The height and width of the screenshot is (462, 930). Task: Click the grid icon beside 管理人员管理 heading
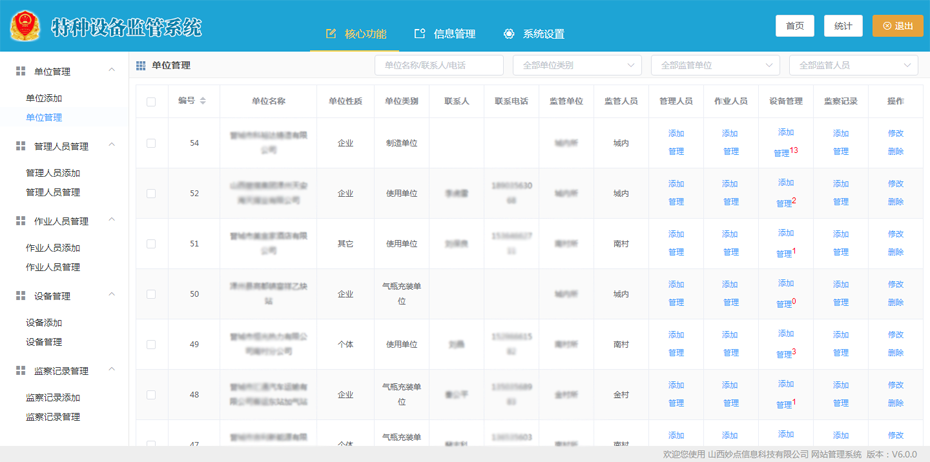click(21, 146)
